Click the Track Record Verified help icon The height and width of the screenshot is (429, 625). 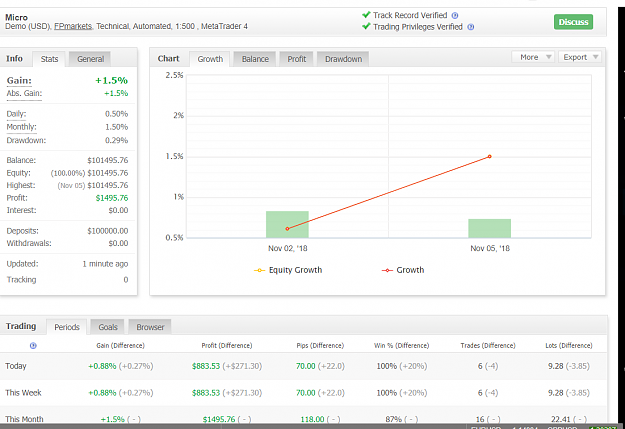[455, 16]
